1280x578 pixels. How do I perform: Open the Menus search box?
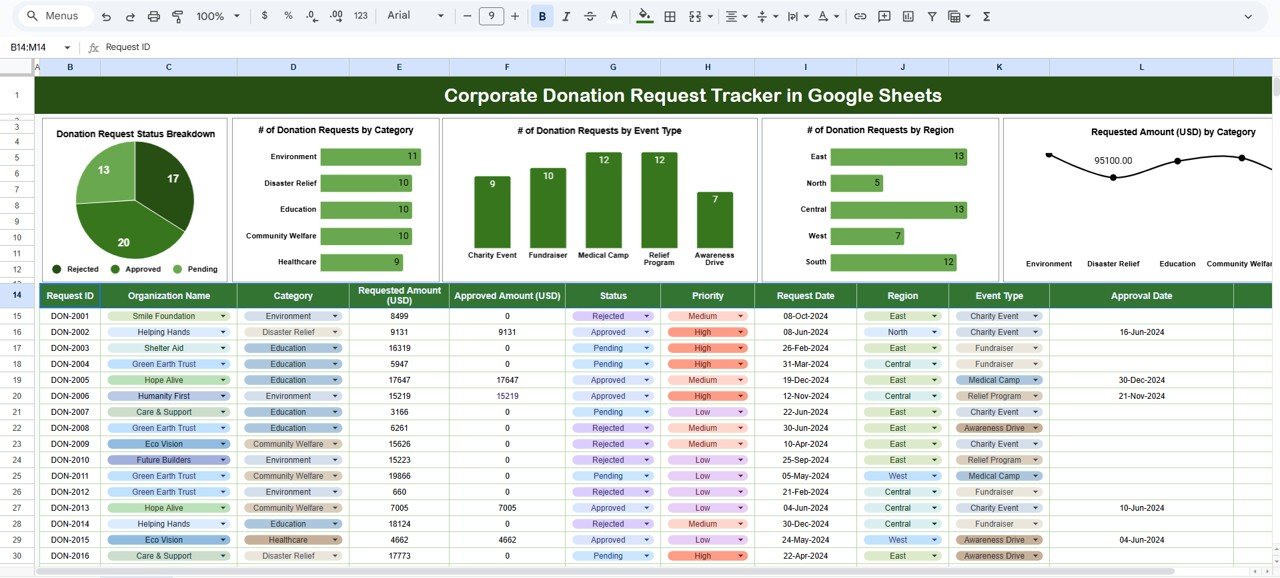pyautogui.click(x=54, y=16)
